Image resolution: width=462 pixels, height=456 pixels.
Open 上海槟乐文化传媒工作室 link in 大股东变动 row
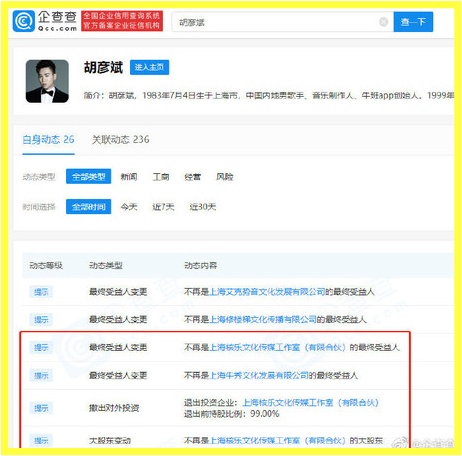278,441
